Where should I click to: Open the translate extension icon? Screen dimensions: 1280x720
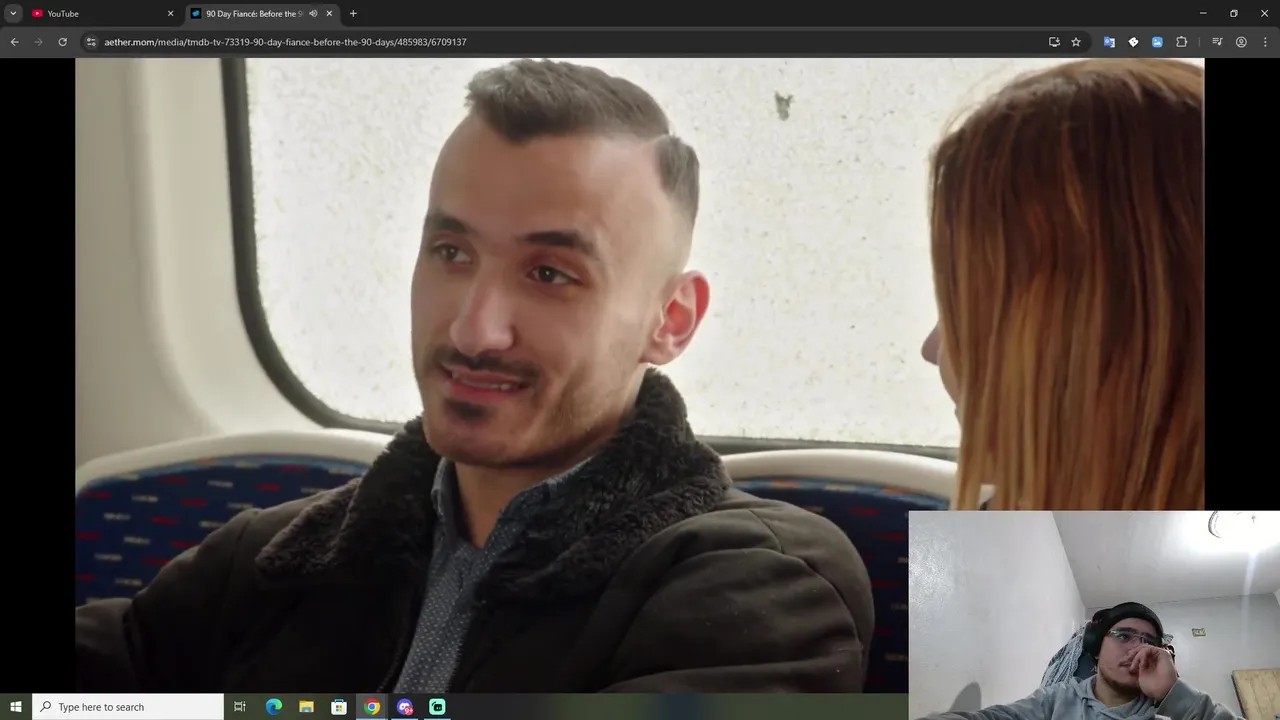click(x=1109, y=42)
